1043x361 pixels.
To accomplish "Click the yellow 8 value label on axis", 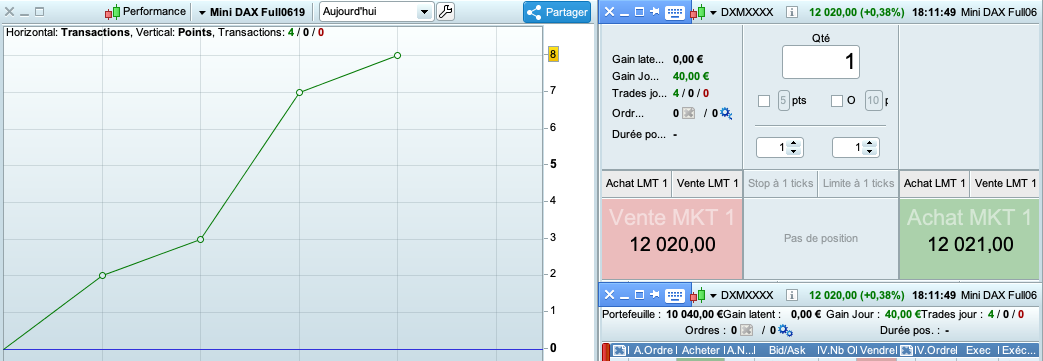I will [553, 55].
